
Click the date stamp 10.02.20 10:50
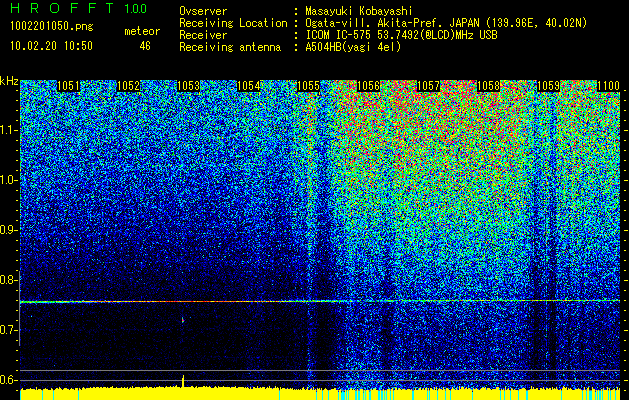coord(51,46)
